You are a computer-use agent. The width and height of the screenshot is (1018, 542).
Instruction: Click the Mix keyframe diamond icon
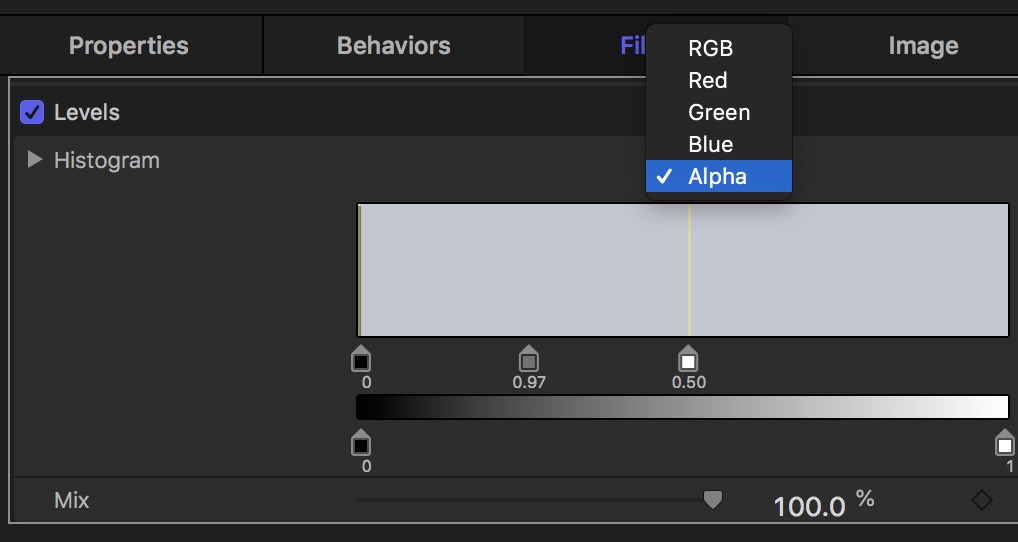982,500
